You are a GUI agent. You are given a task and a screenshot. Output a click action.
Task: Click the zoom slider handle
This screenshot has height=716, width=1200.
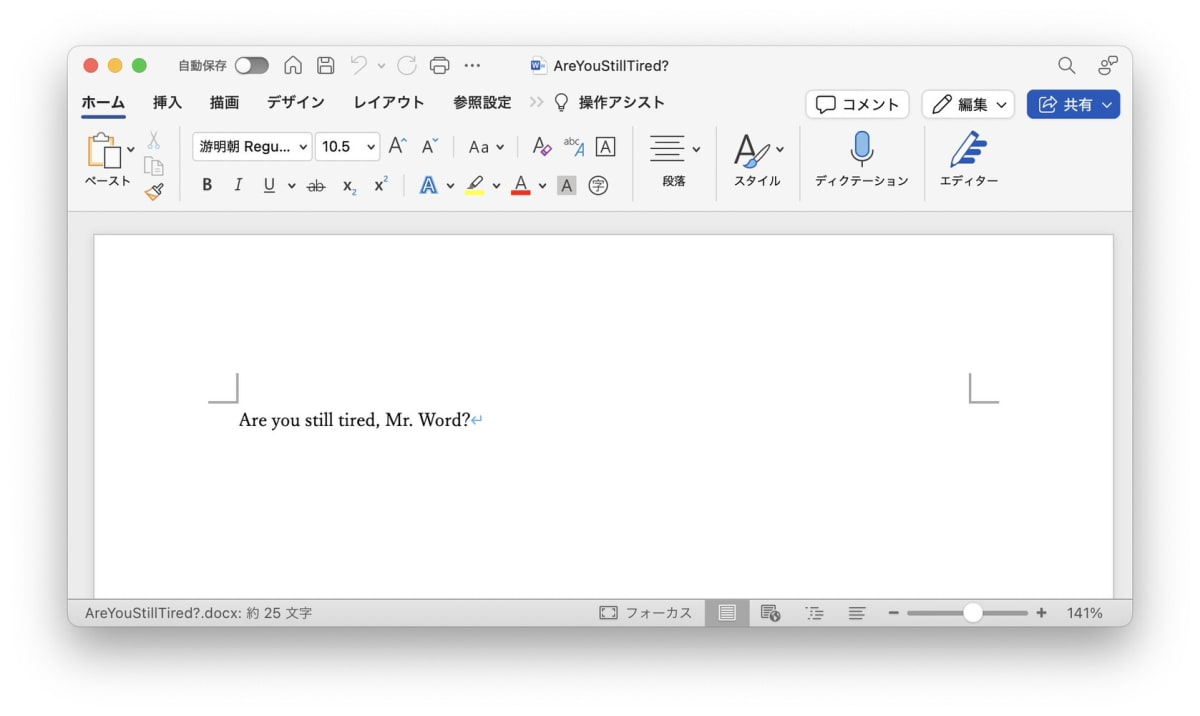972,613
